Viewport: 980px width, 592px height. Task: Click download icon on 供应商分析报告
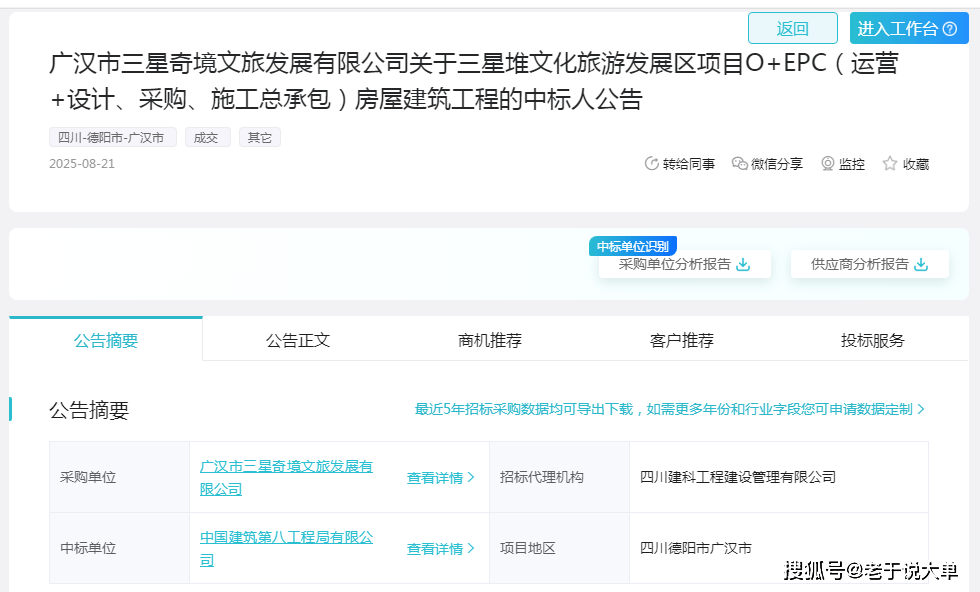[x=921, y=265]
